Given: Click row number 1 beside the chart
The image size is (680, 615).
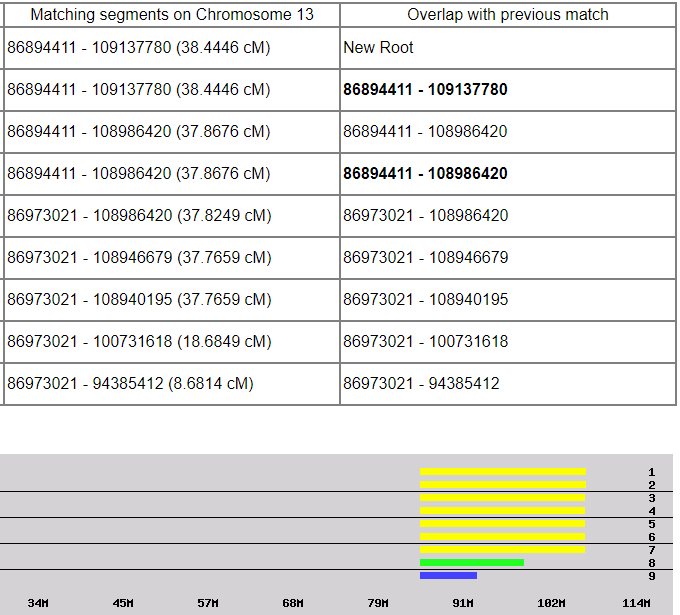Looking at the screenshot, I should click(651, 472).
